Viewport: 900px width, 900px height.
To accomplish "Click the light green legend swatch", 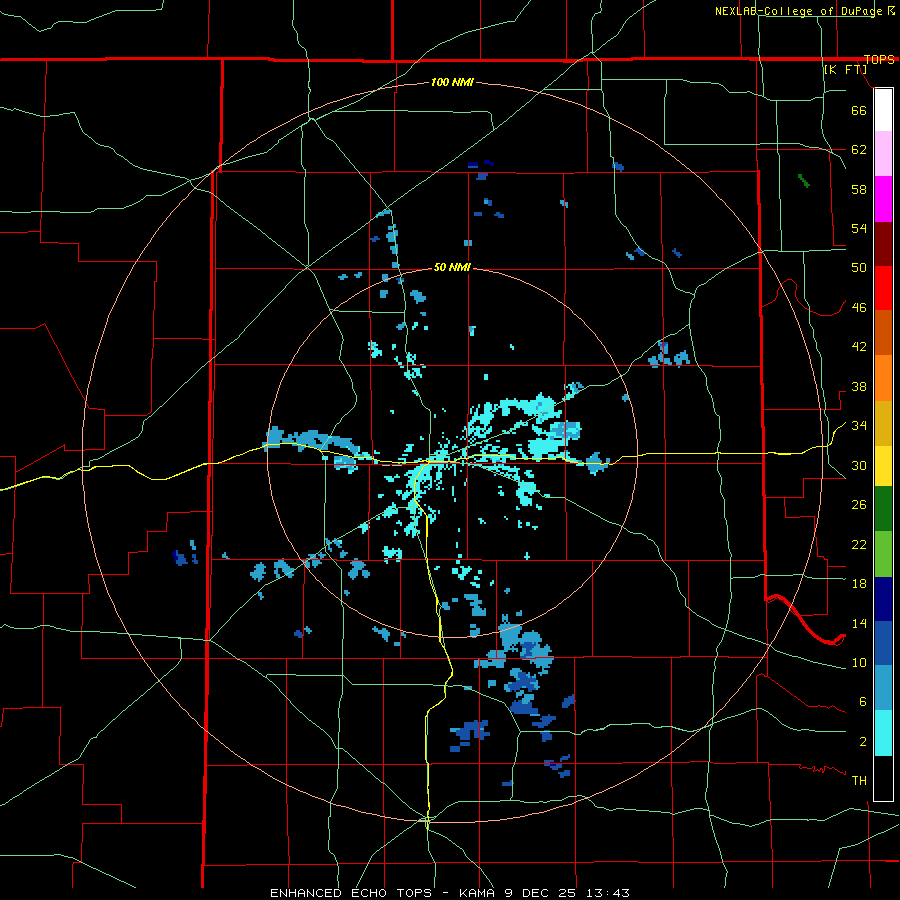I will 883,554.
